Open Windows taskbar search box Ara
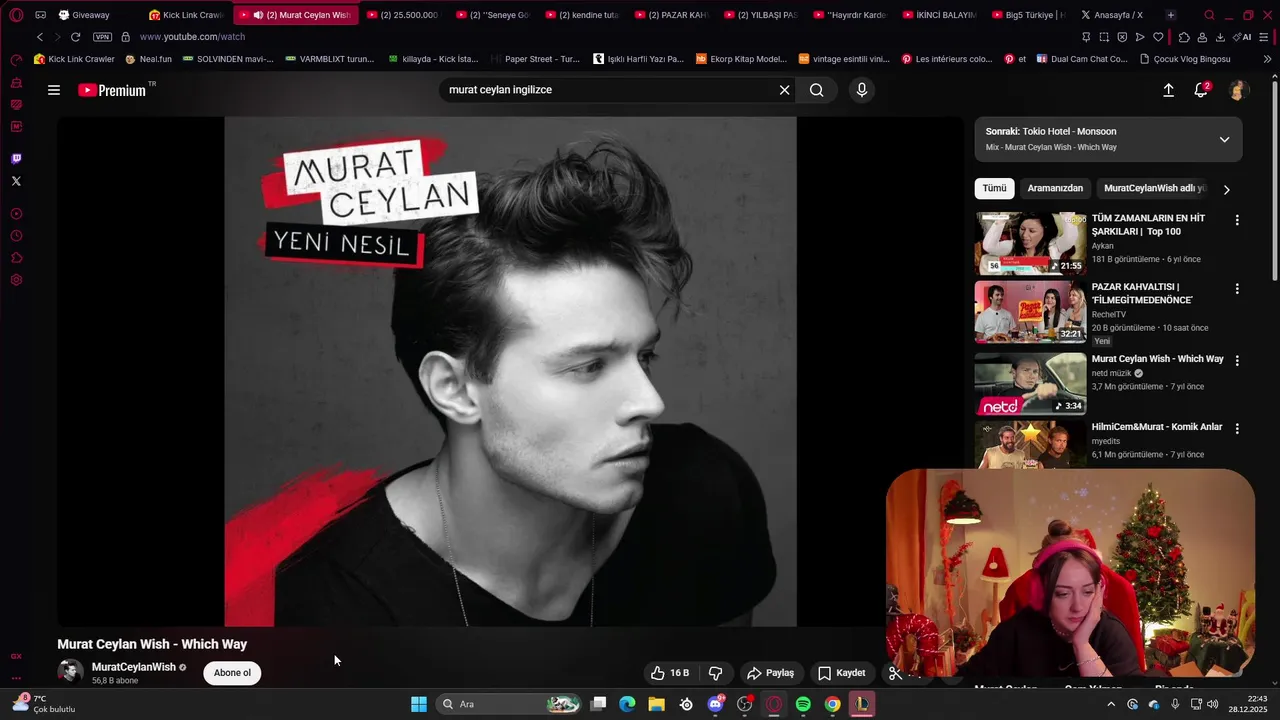 tap(510, 704)
